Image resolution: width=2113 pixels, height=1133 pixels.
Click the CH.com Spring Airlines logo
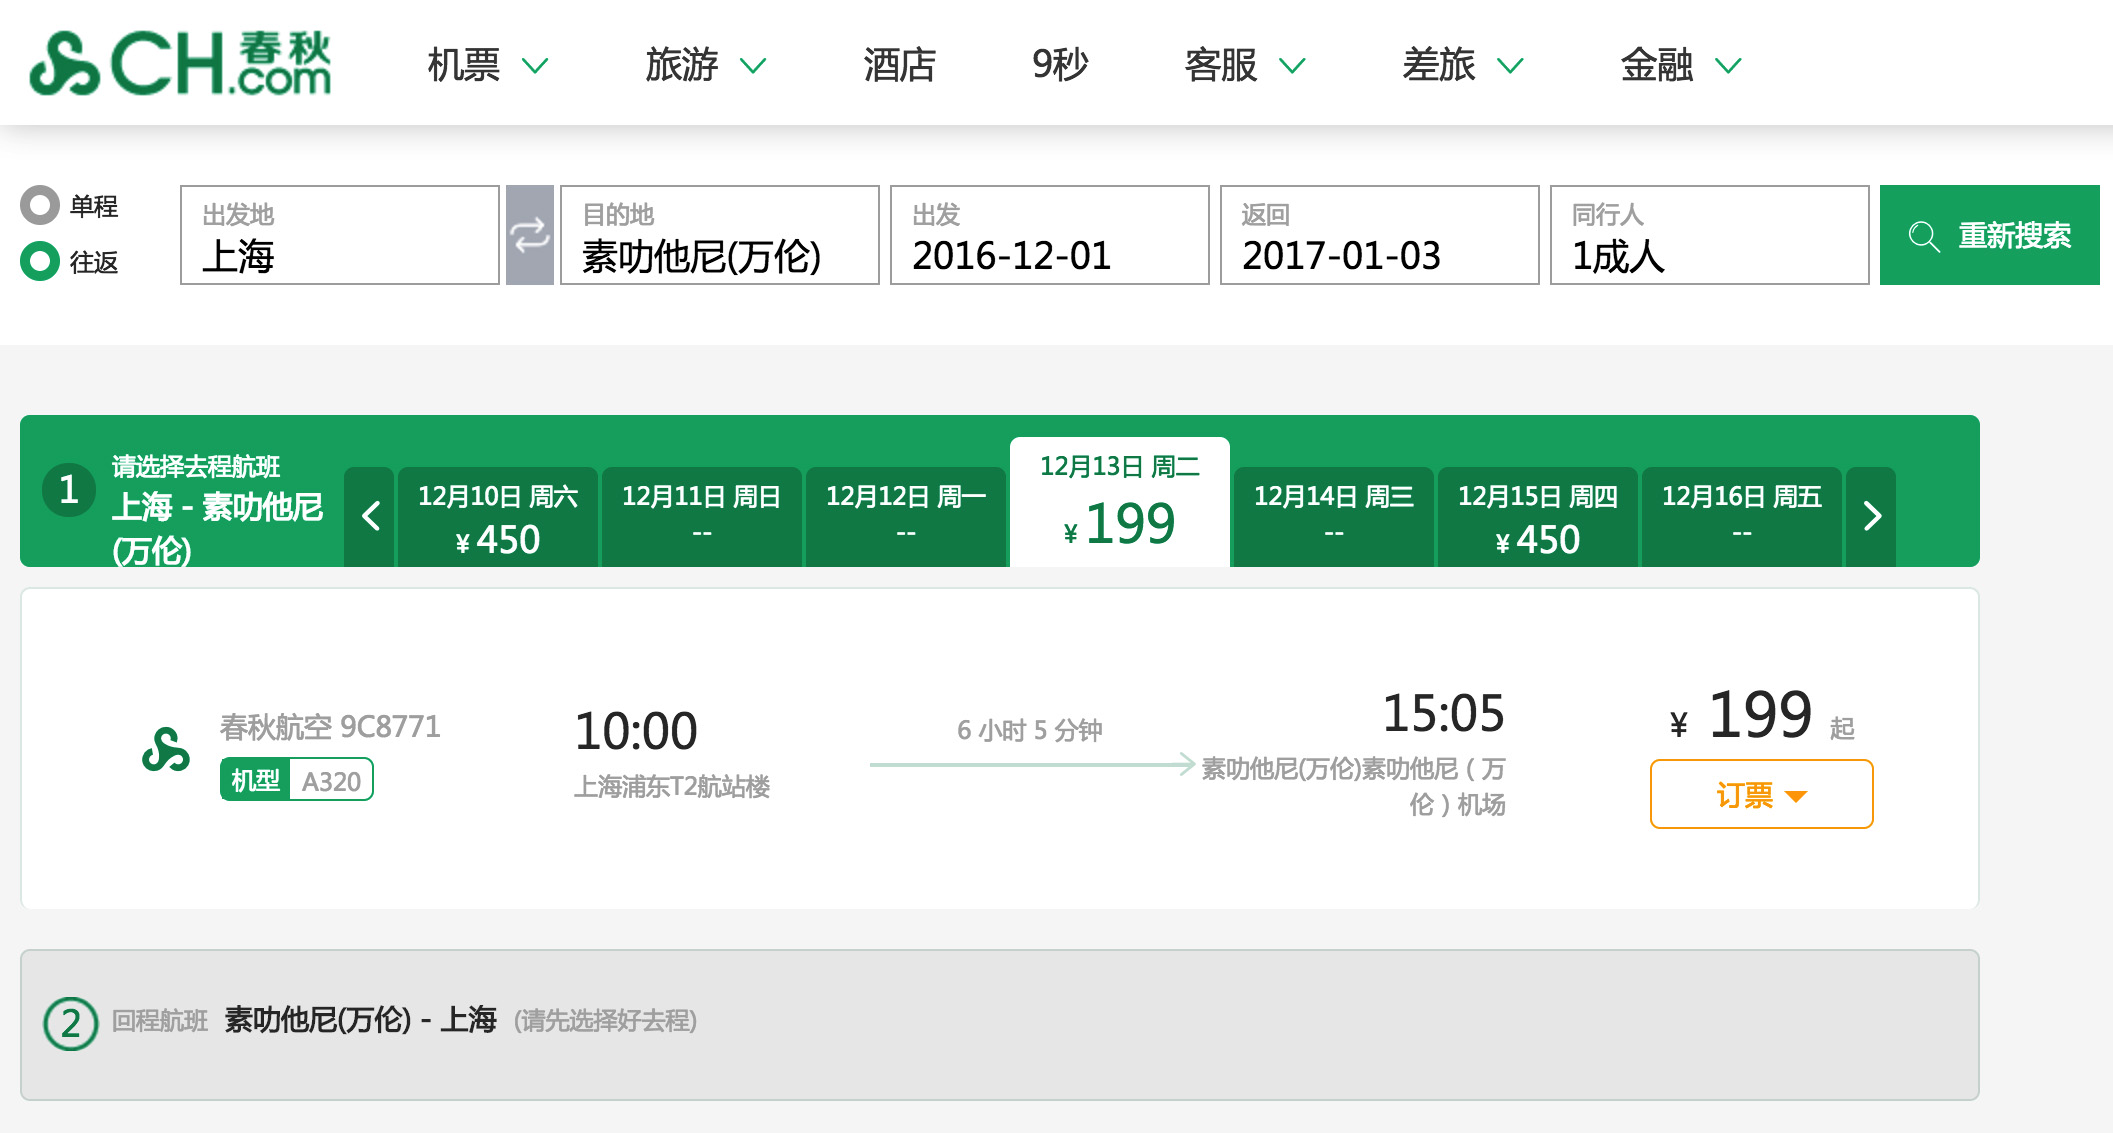[180, 62]
